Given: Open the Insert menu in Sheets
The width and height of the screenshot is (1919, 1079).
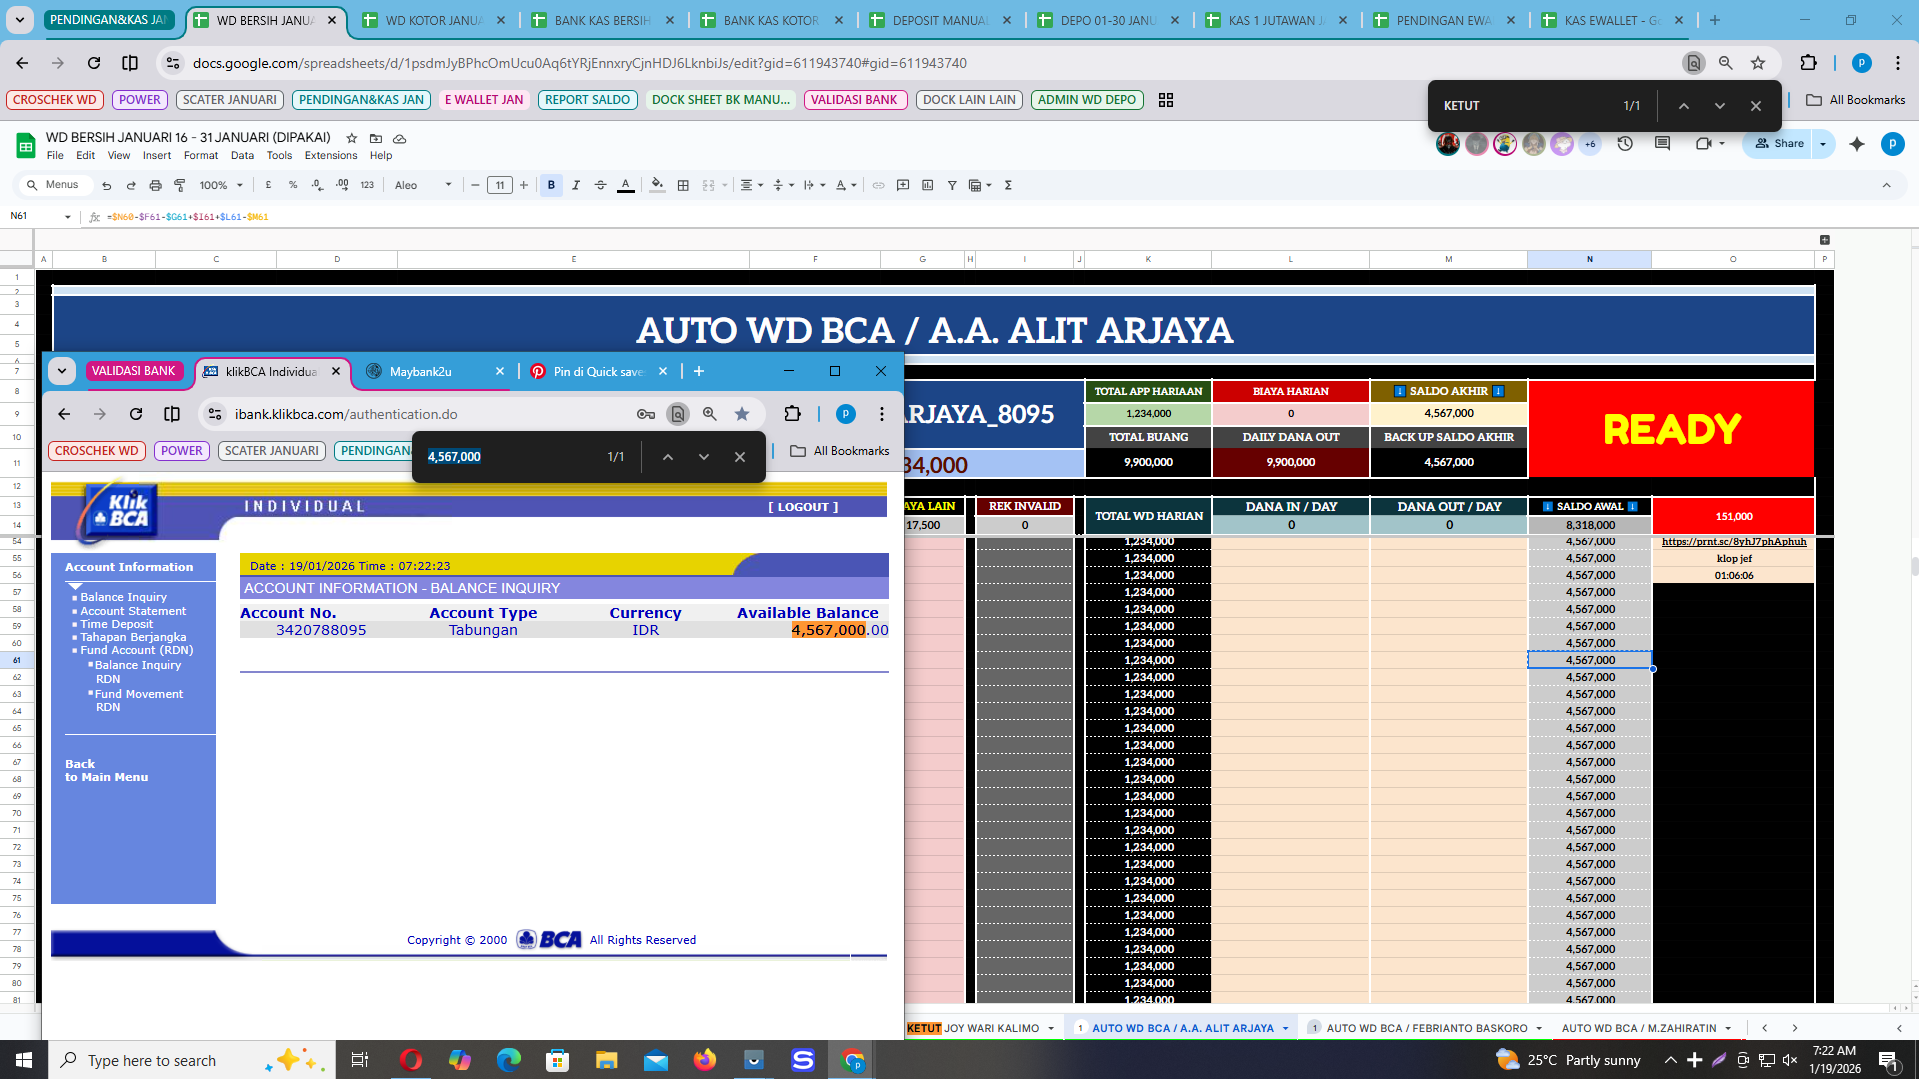Looking at the screenshot, I should coord(156,155).
